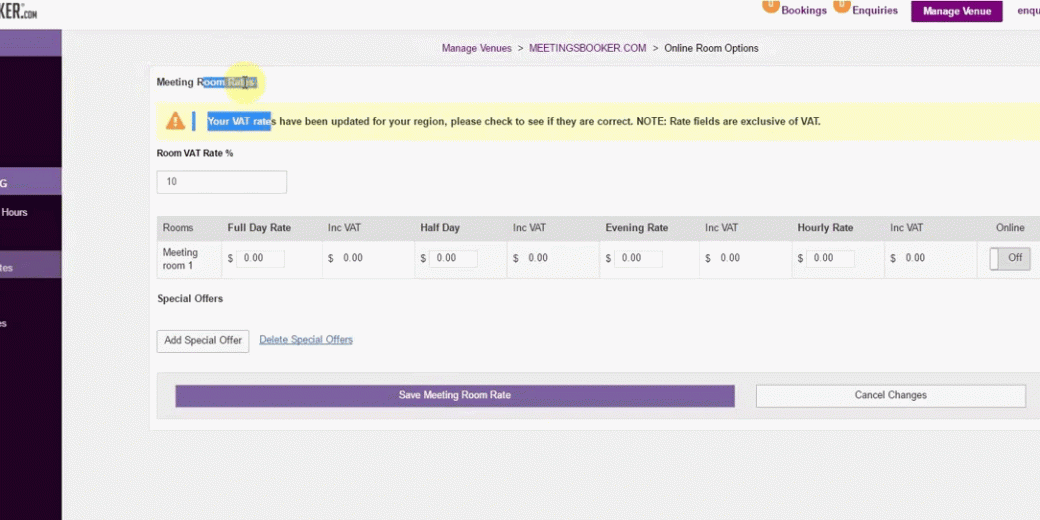Open the account menu at top right
Viewport: 1040px width, 520px height.
(1027, 11)
